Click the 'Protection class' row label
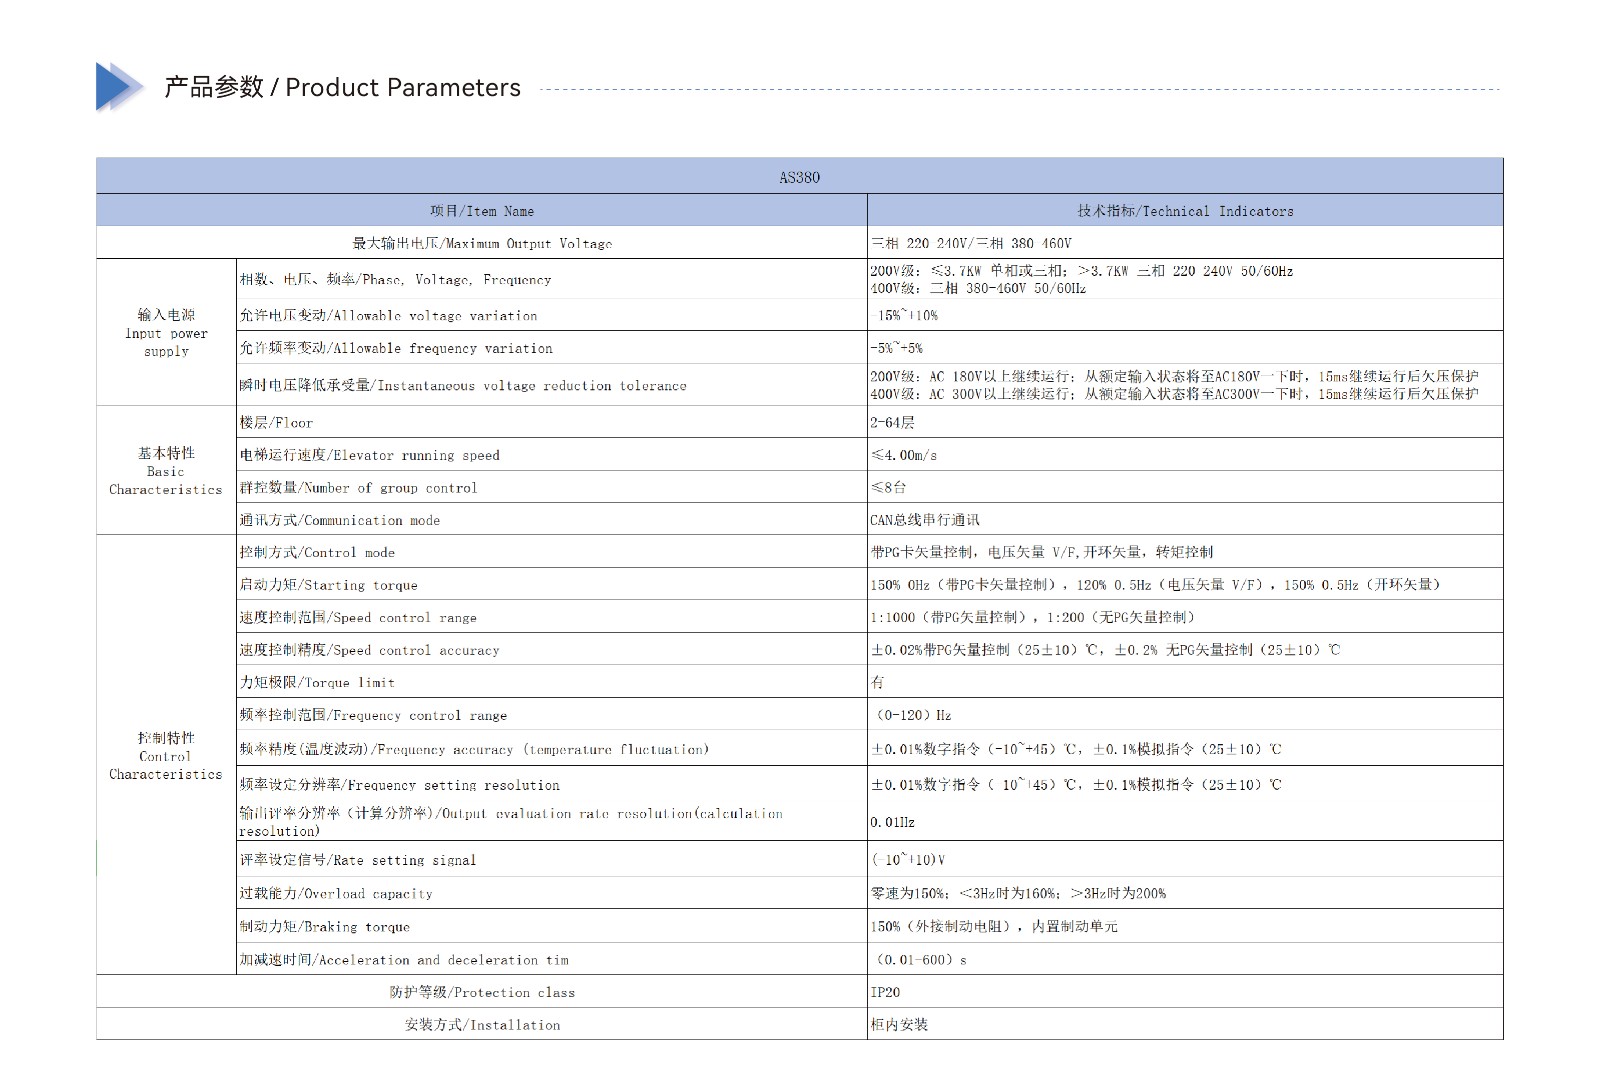Image resolution: width=1600 pixels, height=1067 pixels. tap(482, 992)
